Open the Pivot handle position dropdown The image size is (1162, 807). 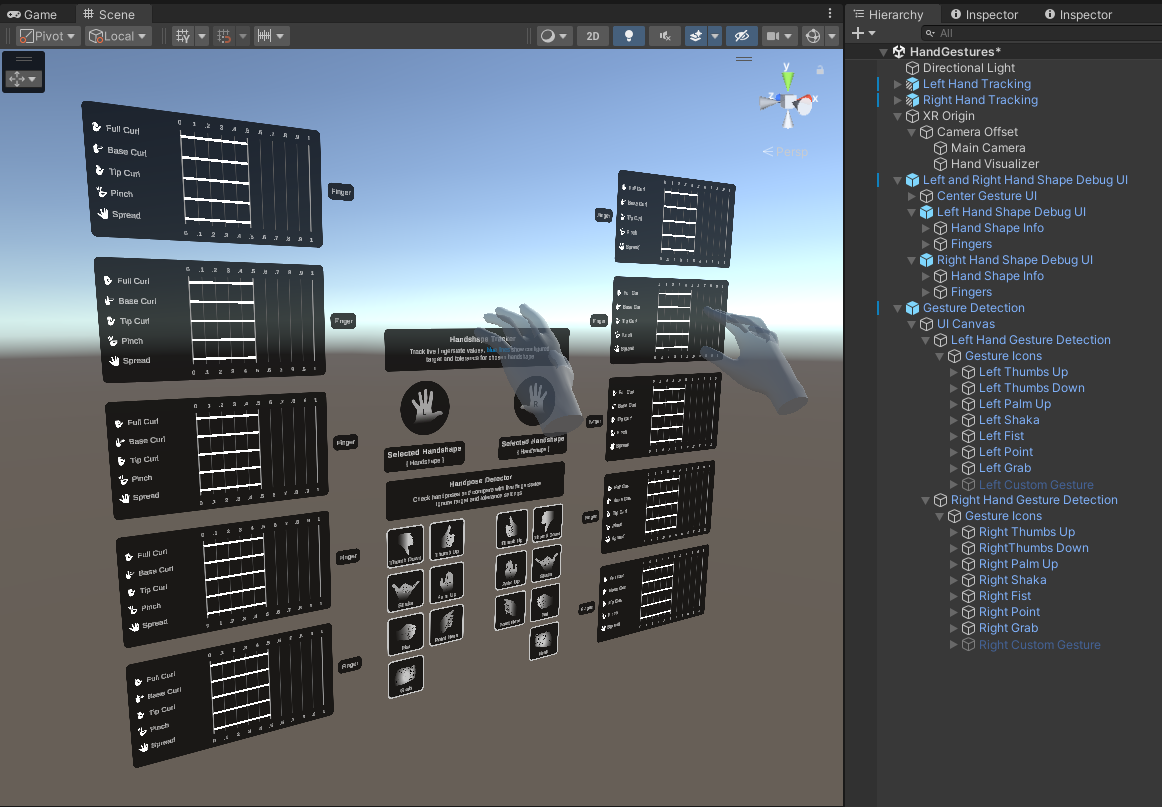click(43, 36)
